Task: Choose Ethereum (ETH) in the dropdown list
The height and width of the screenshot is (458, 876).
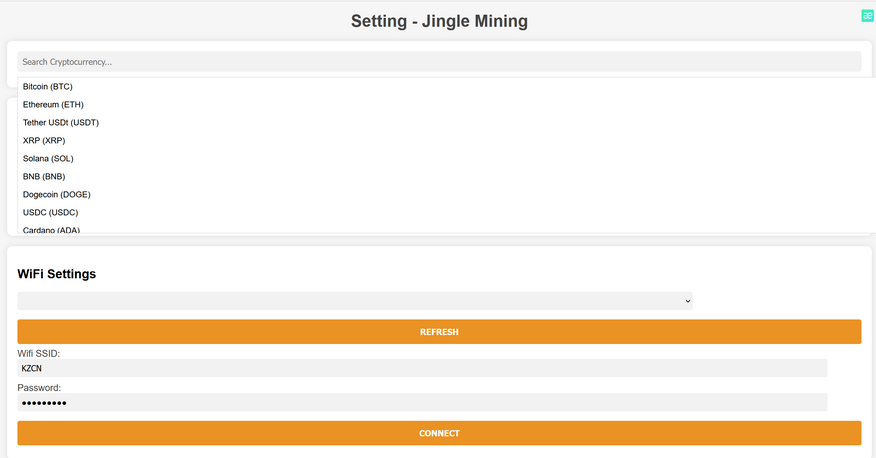Action: coord(53,105)
